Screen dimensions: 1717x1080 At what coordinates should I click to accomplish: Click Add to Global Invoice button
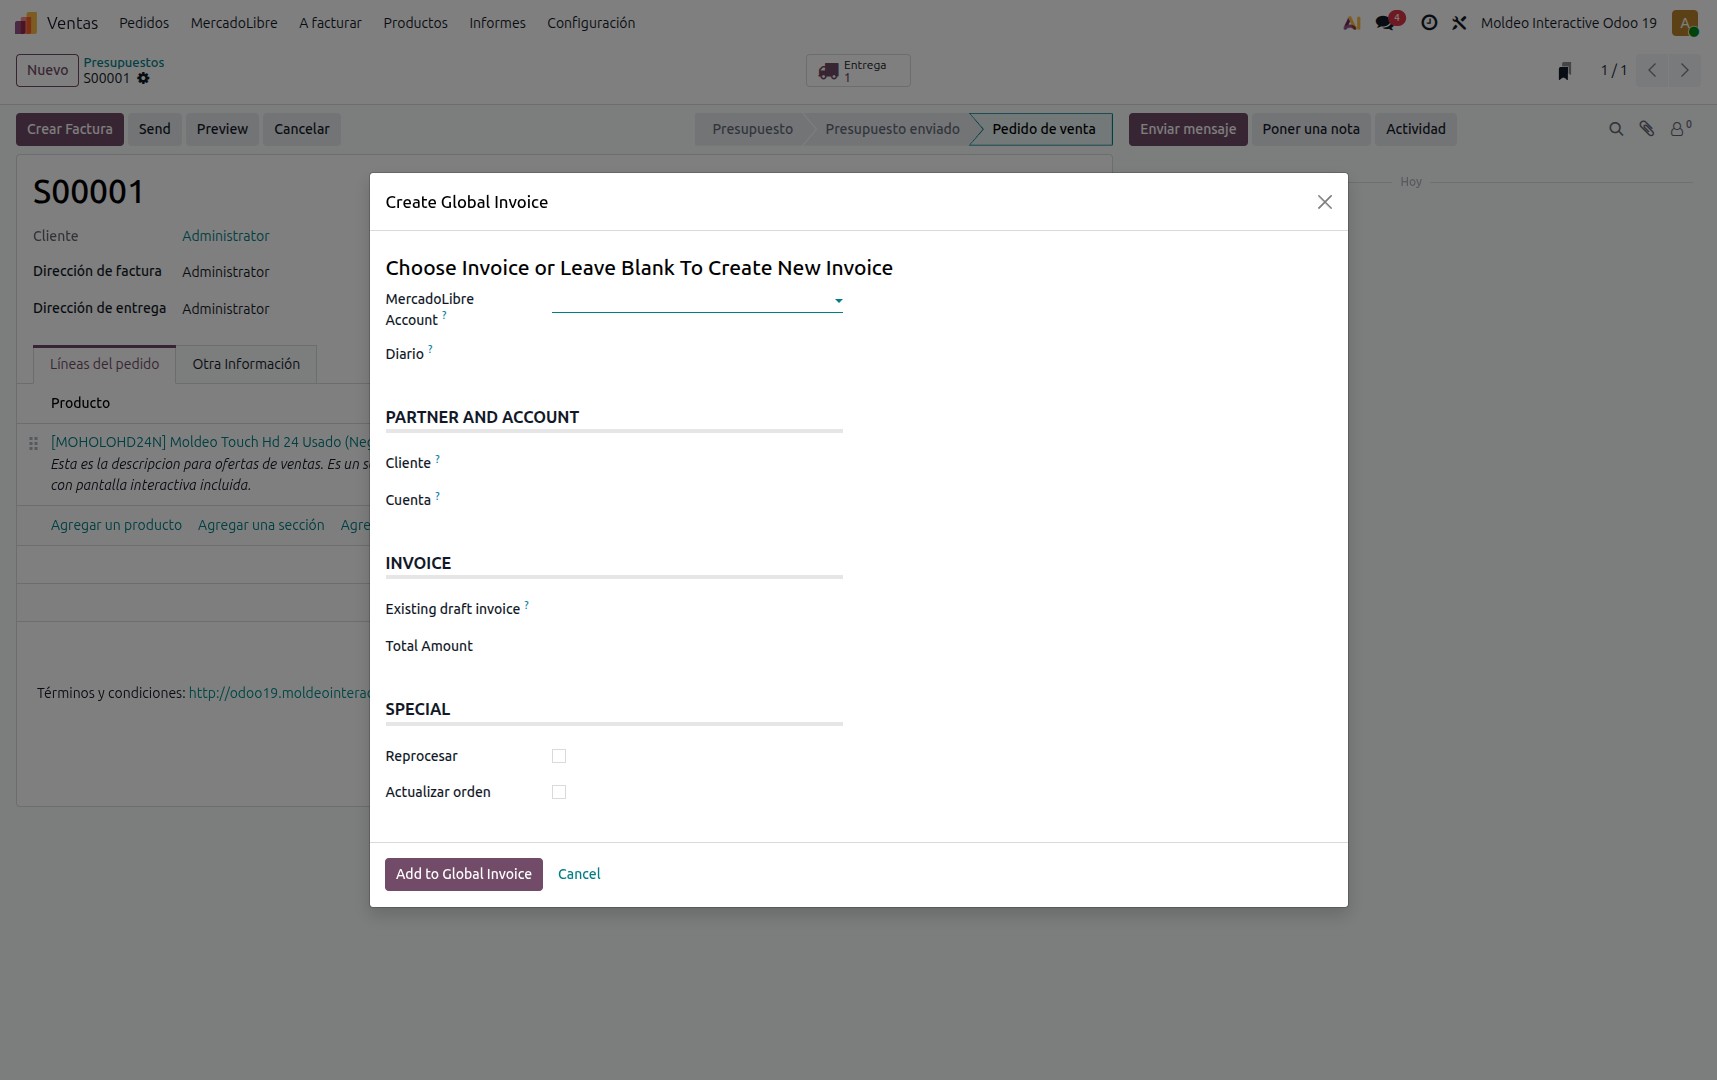coord(464,874)
